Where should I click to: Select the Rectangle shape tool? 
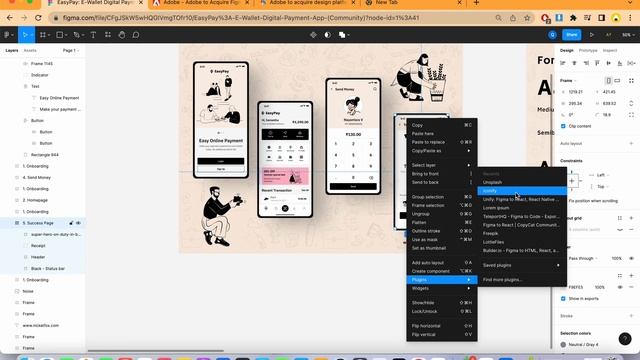[x=60, y=35]
